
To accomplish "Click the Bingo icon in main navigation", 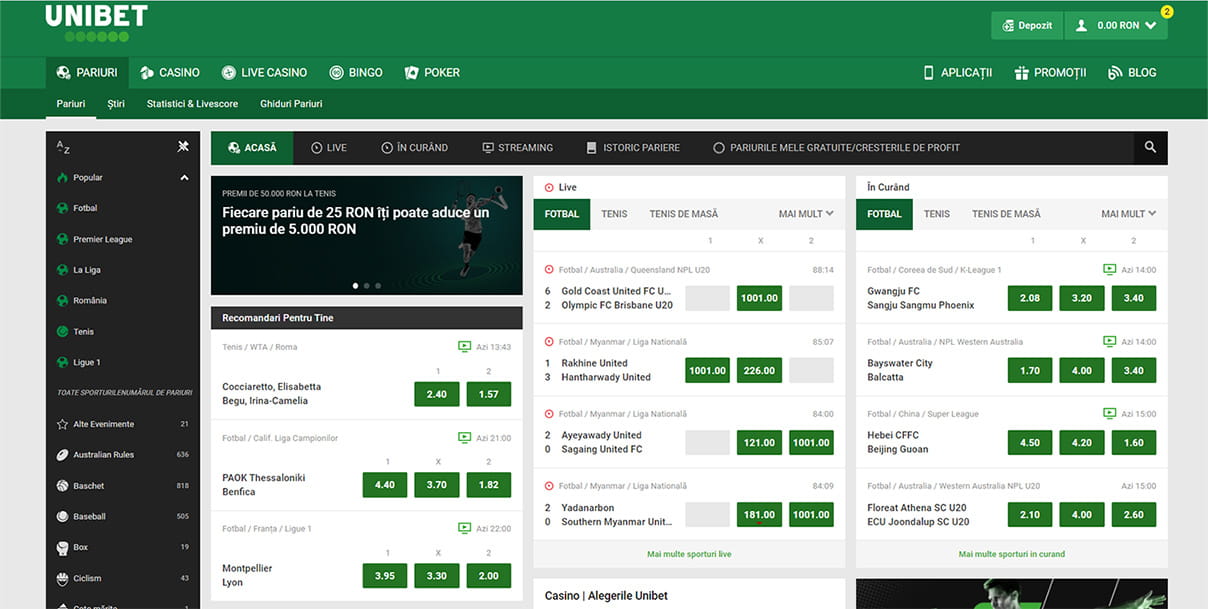I will 337,72.
